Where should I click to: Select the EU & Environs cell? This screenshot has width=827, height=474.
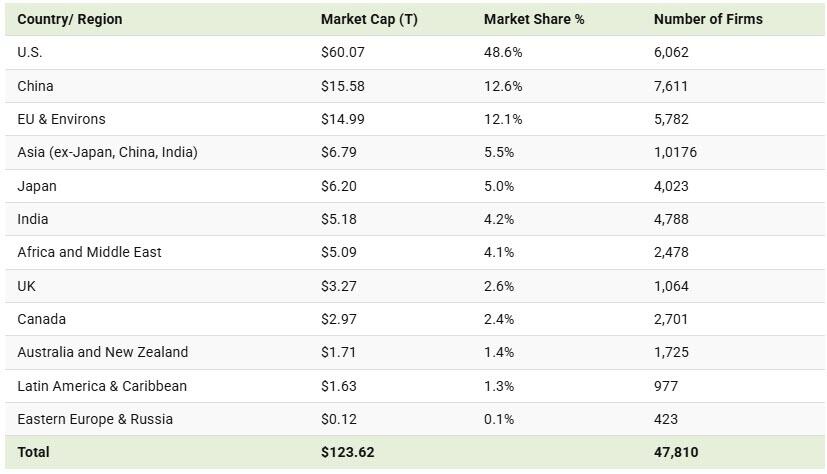coord(61,119)
